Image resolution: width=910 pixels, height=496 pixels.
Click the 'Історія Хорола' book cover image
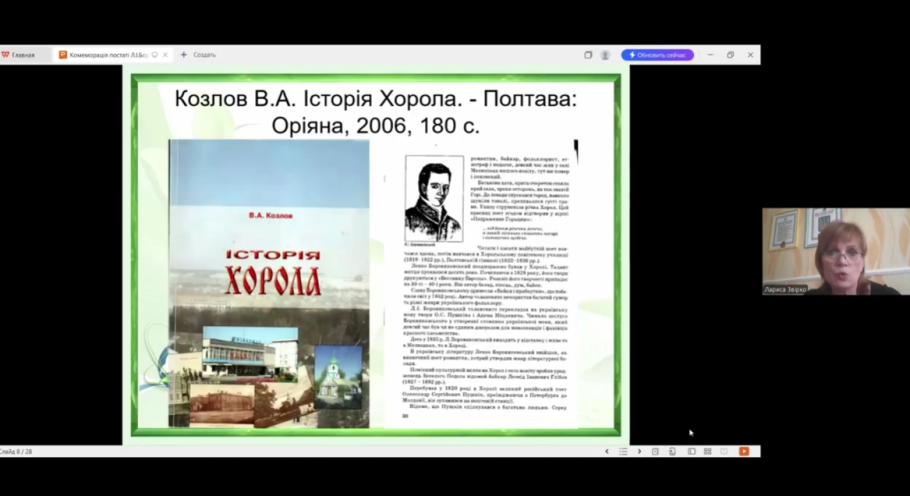click(x=267, y=283)
